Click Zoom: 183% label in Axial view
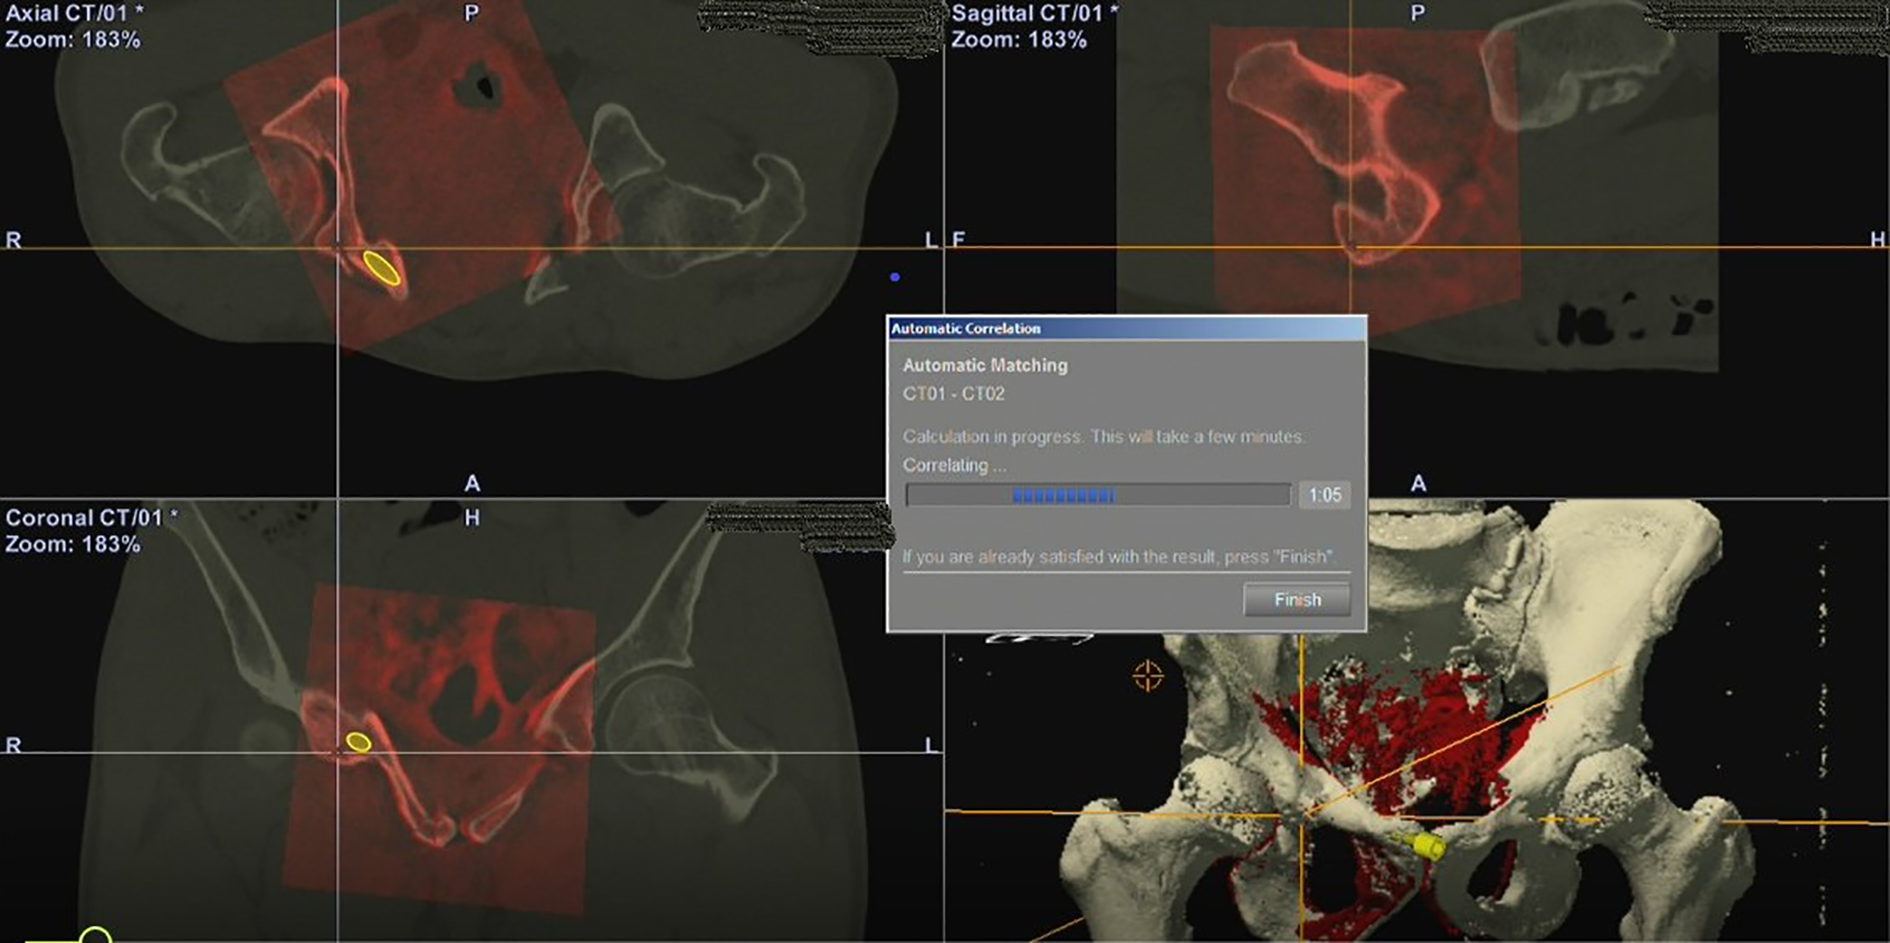Image resolution: width=1890 pixels, height=943 pixels. [72, 40]
